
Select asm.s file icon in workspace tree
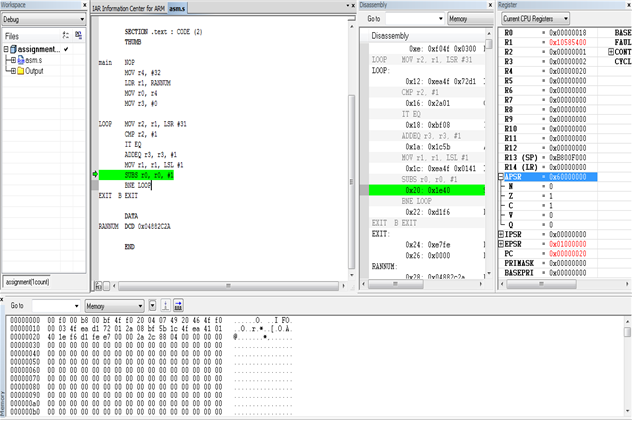point(21,60)
